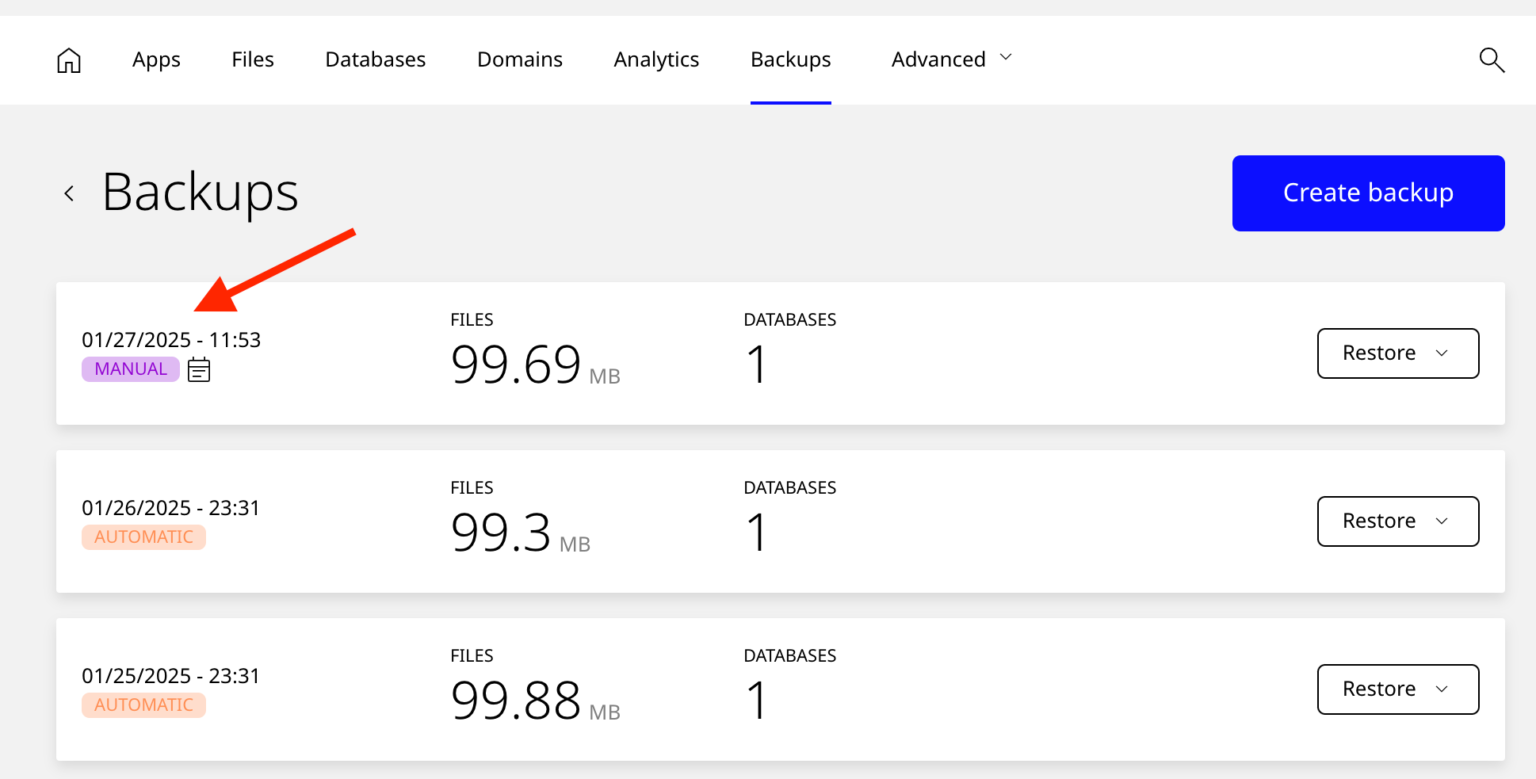Click the Create backup button
The height and width of the screenshot is (779, 1536).
(1367, 193)
